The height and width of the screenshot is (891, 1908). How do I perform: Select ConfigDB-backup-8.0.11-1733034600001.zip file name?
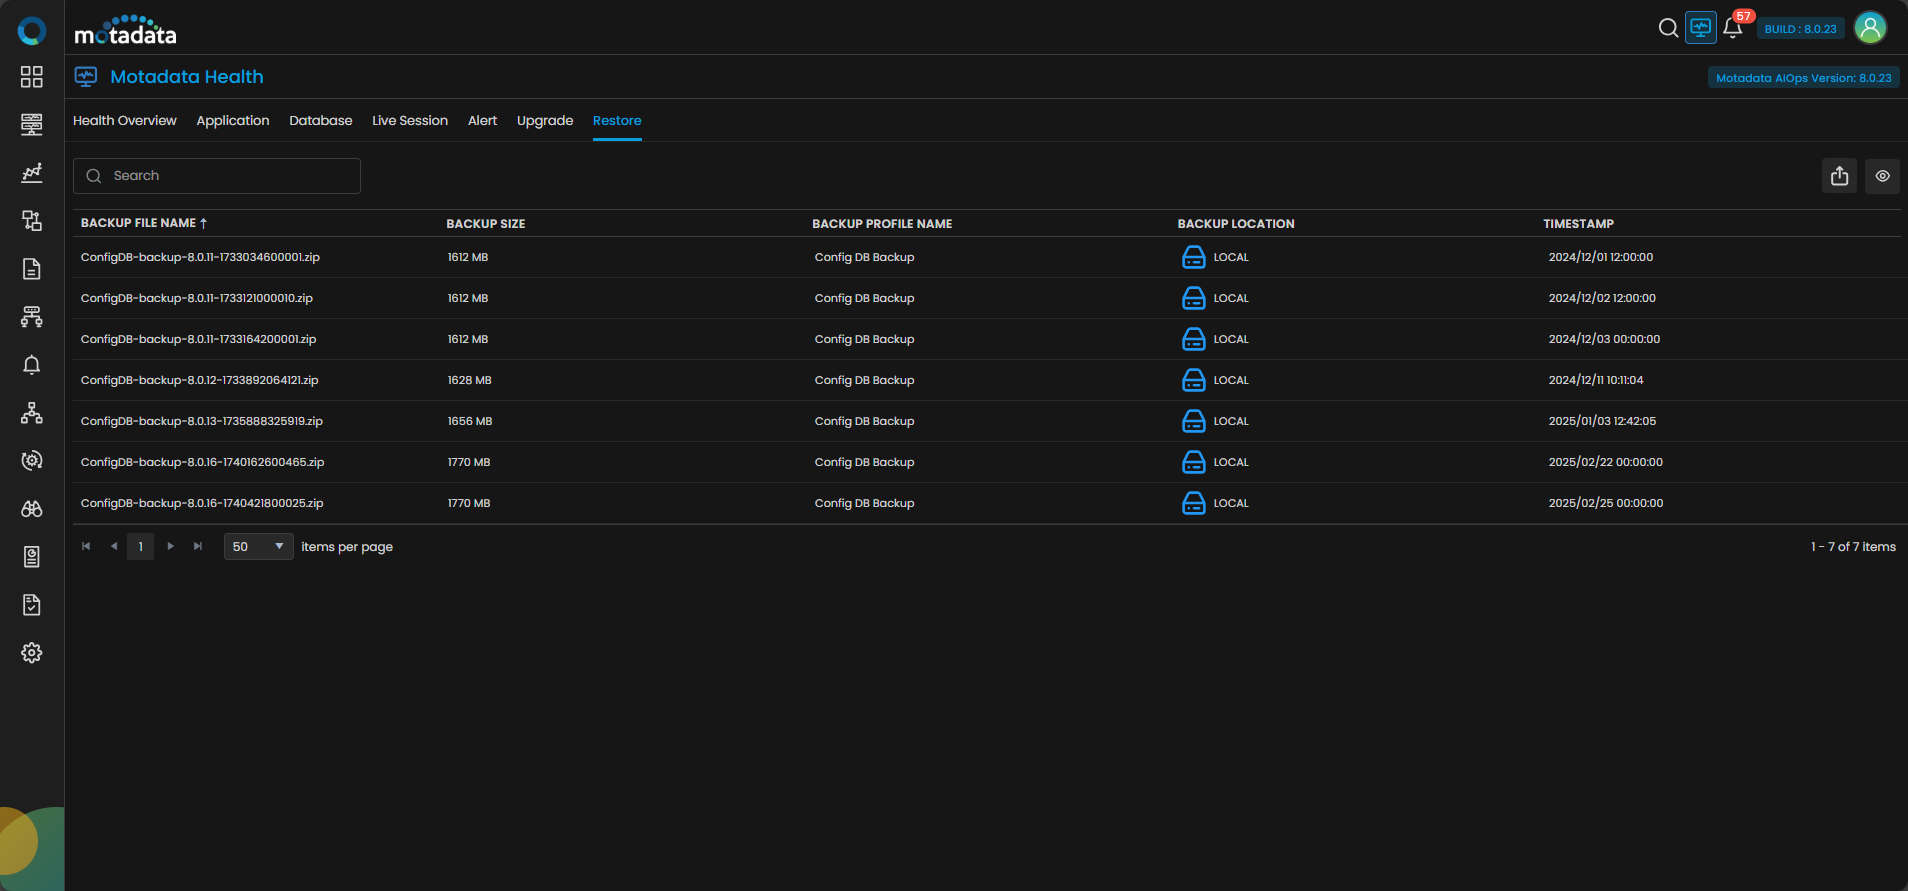[x=200, y=257]
